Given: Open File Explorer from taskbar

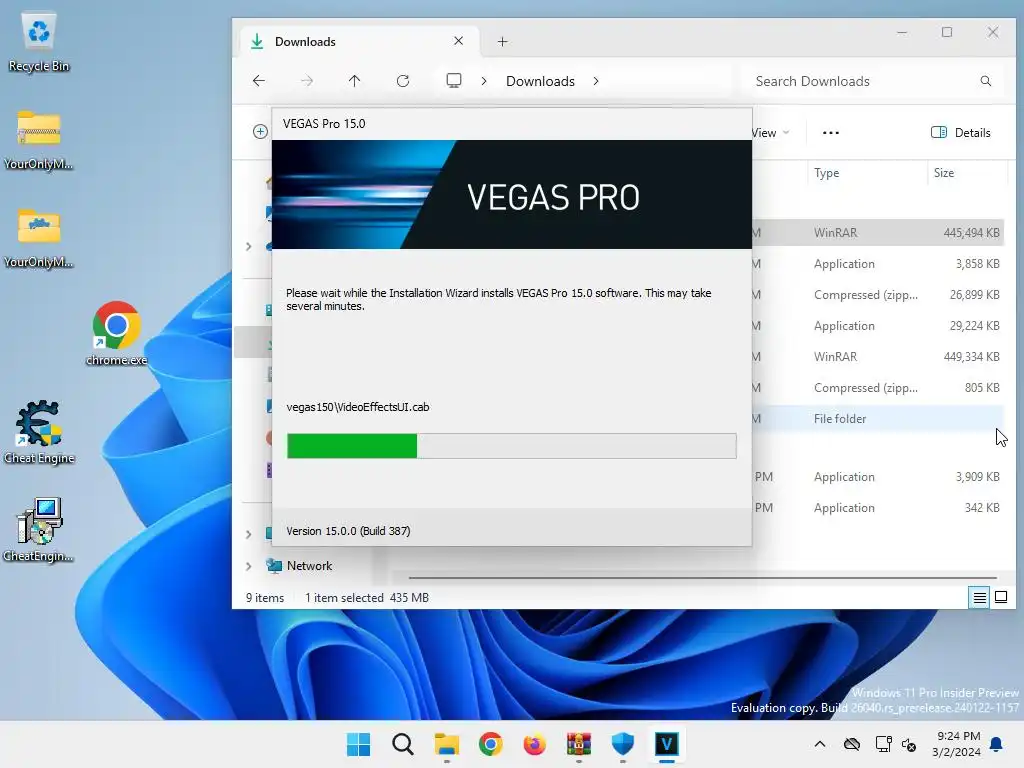Looking at the screenshot, I should click(447, 744).
